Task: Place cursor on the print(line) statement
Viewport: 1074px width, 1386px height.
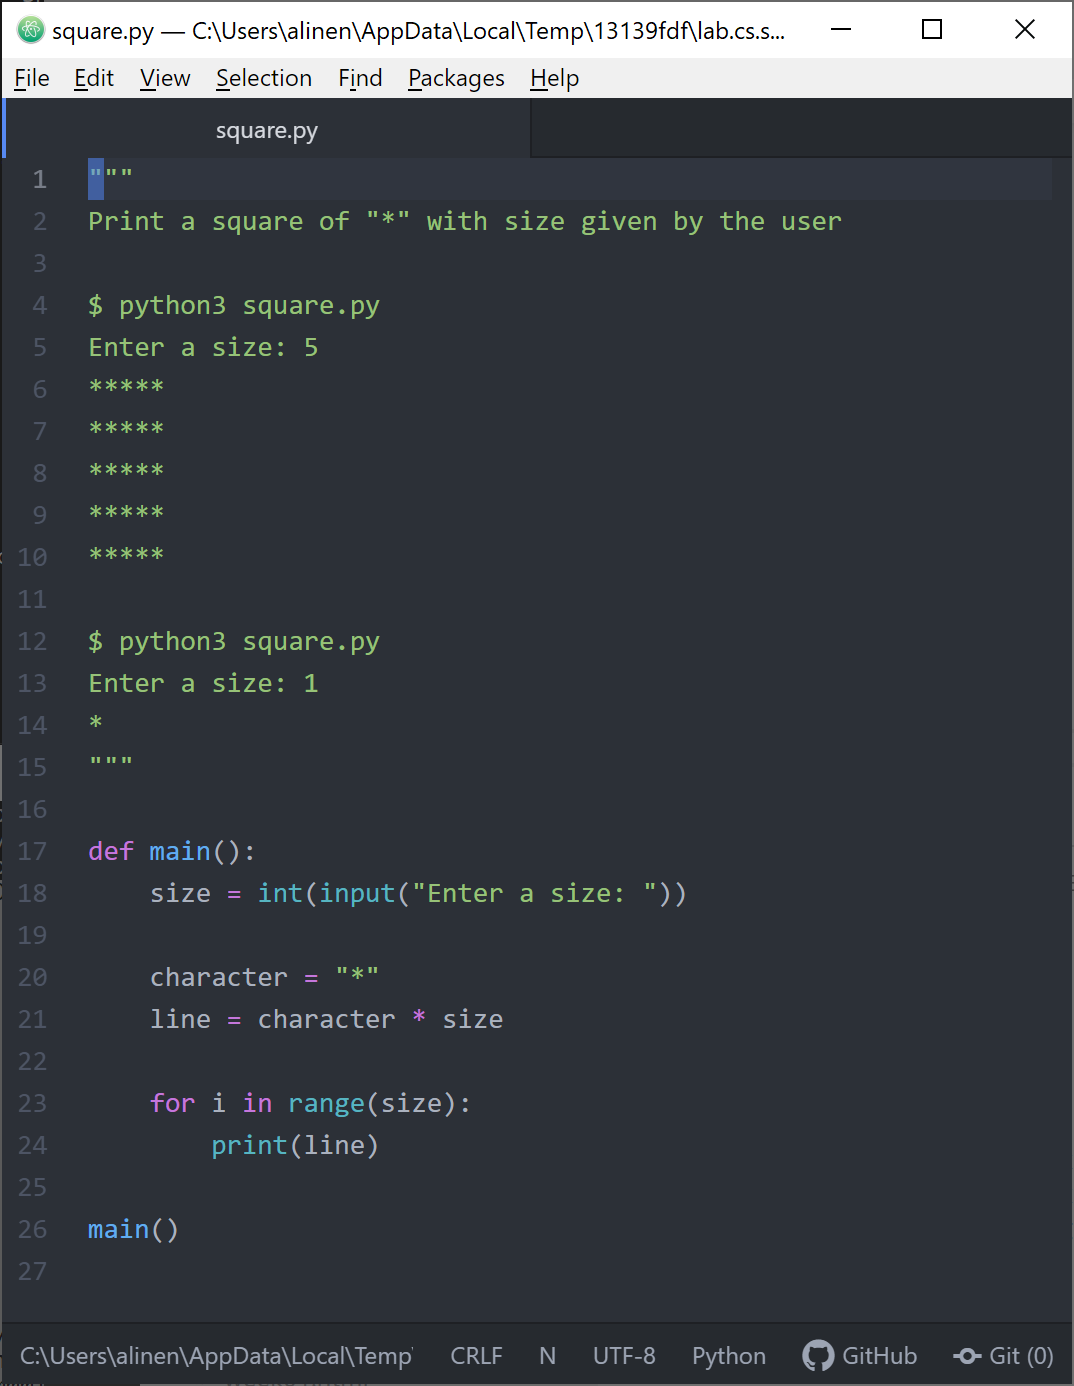Action: pyautogui.click(x=295, y=1145)
